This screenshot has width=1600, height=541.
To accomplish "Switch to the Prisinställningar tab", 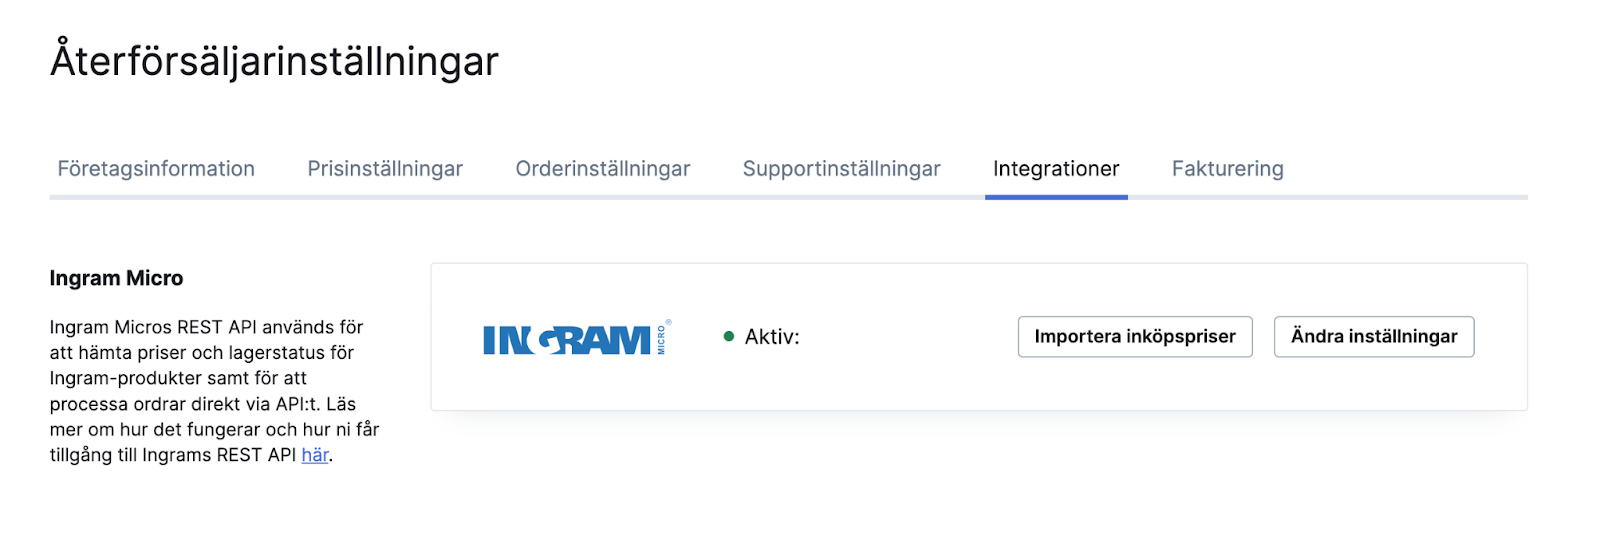I will [x=385, y=169].
